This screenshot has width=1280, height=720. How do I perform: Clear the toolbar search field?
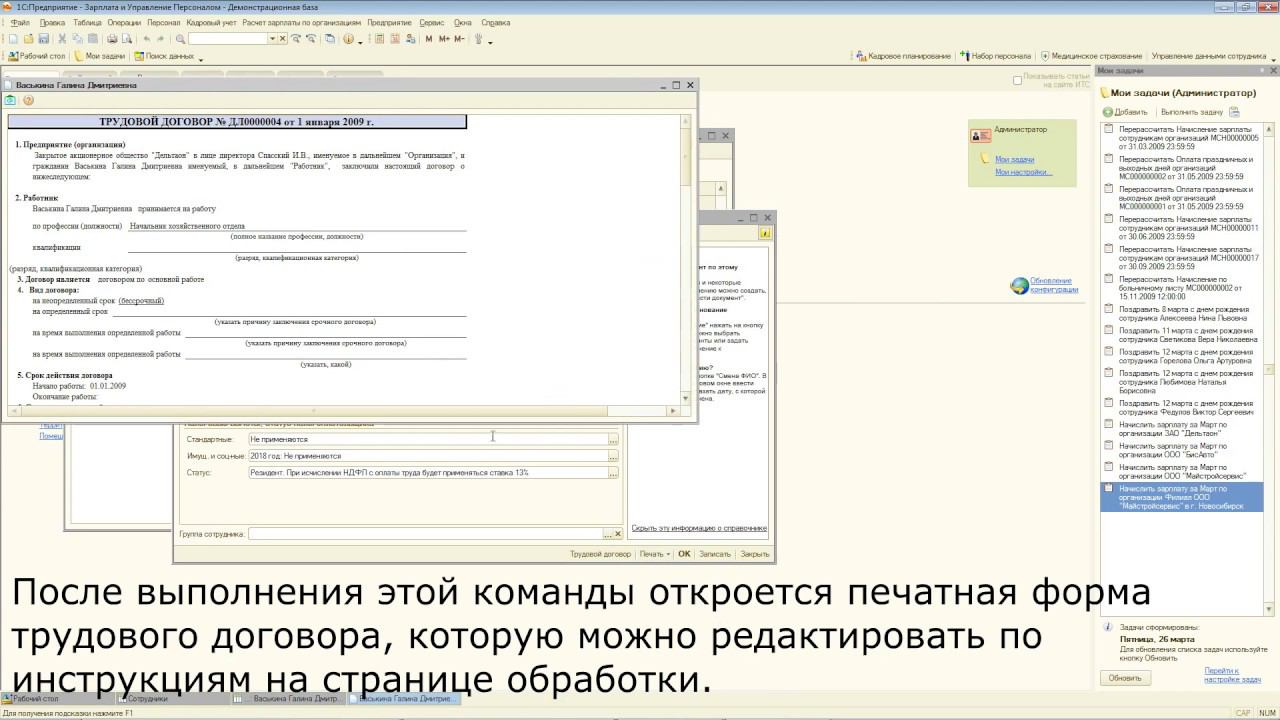pyautogui.click(x=283, y=39)
